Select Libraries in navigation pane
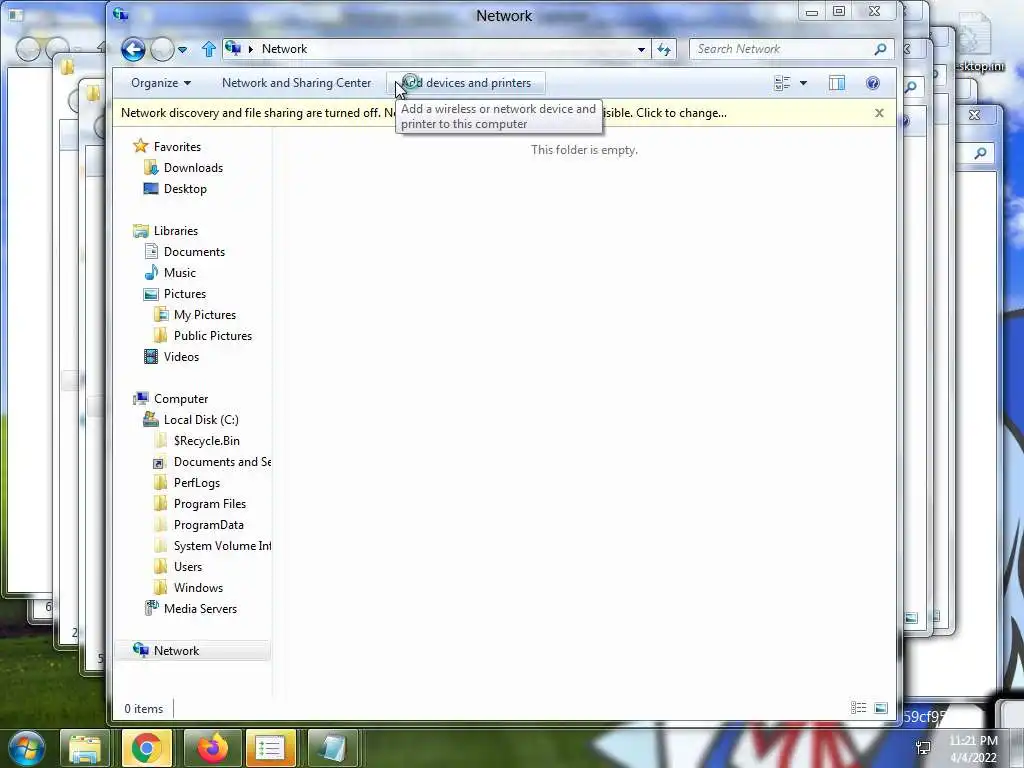 click(176, 231)
